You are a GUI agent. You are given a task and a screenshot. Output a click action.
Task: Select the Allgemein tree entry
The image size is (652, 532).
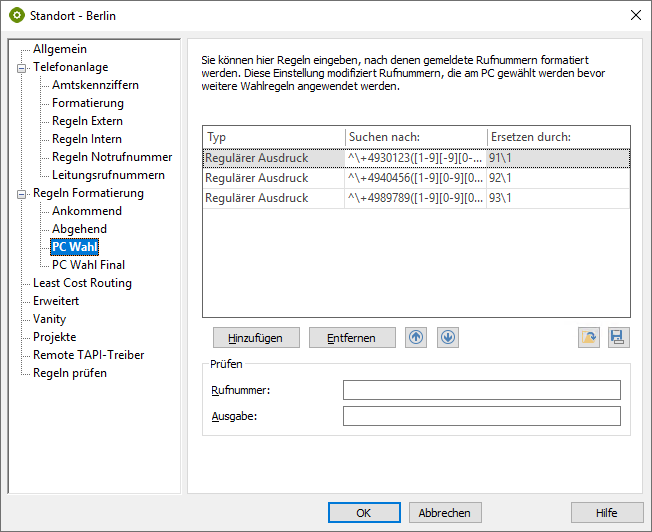click(x=60, y=49)
